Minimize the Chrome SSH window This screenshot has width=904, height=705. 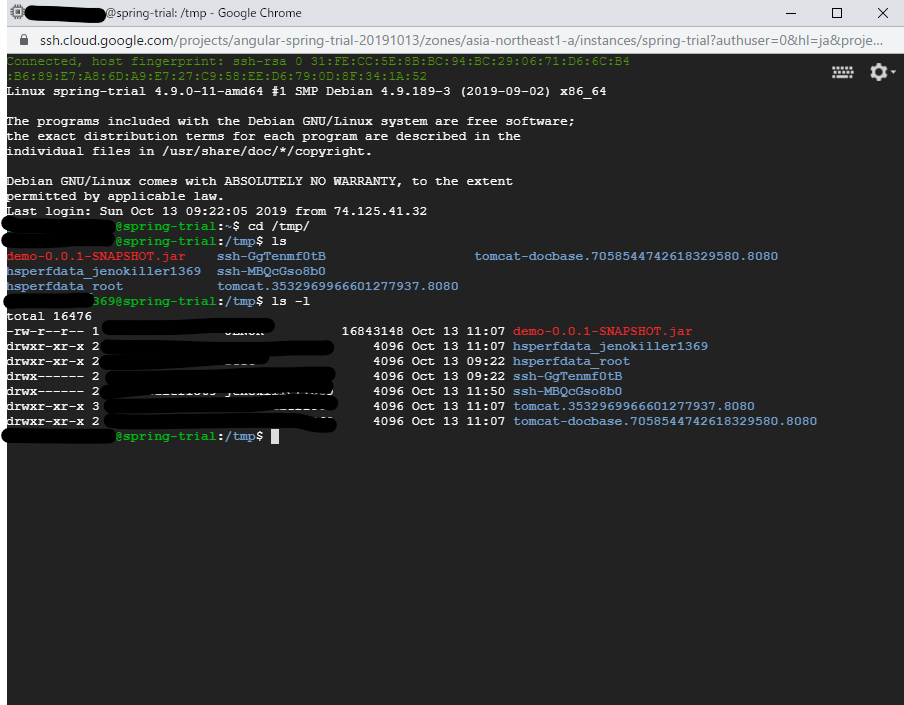pos(791,13)
